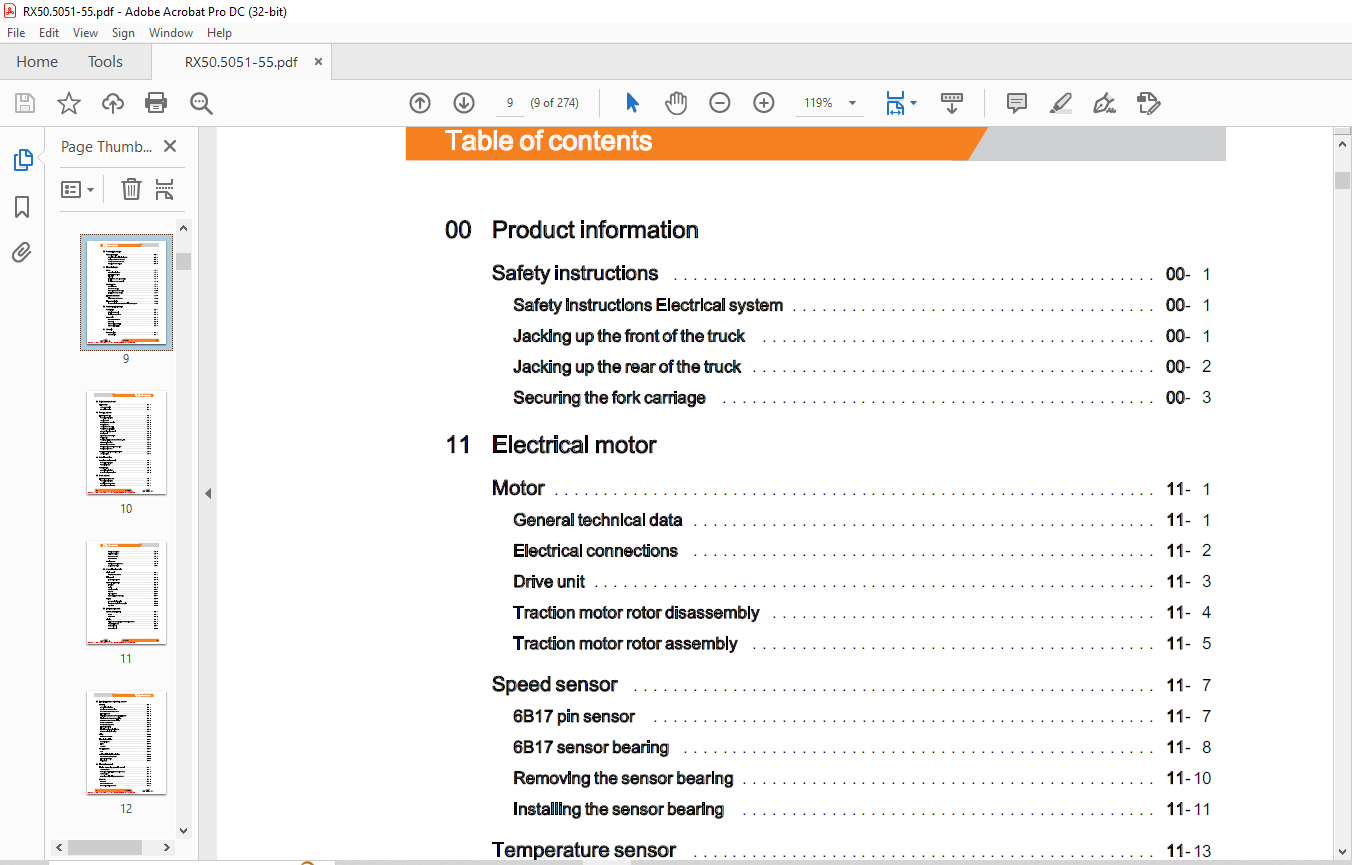Select page 11 thumbnail

click(126, 593)
